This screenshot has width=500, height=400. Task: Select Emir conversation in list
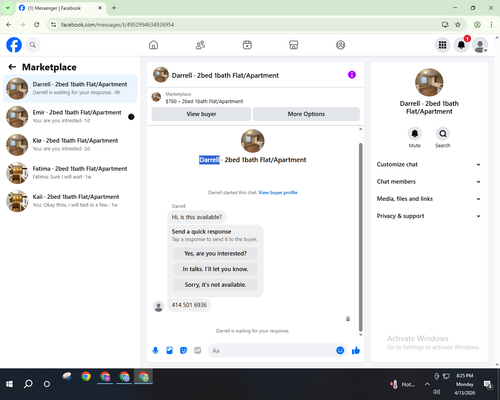tap(70, 117)
